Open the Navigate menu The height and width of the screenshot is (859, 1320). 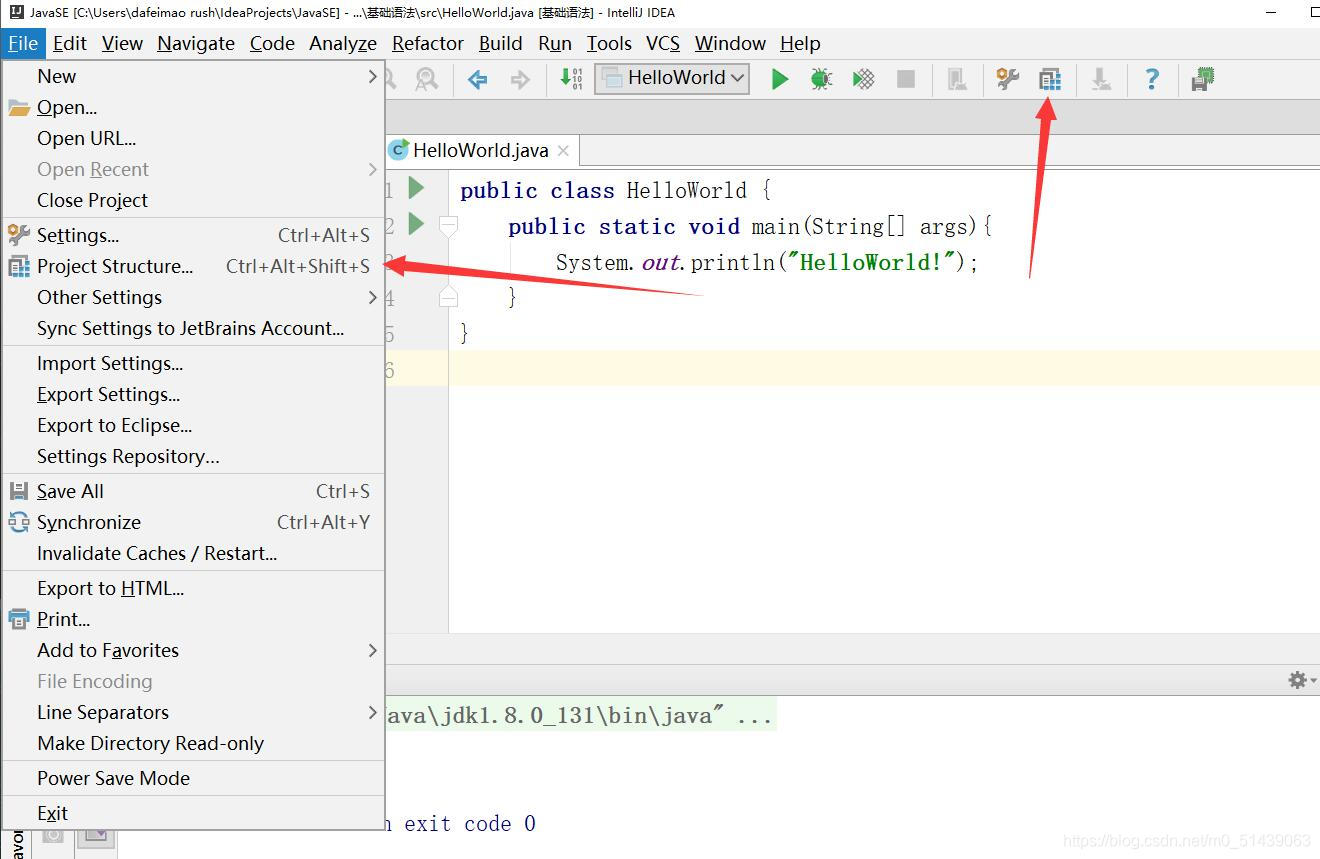tap(196, 43)
